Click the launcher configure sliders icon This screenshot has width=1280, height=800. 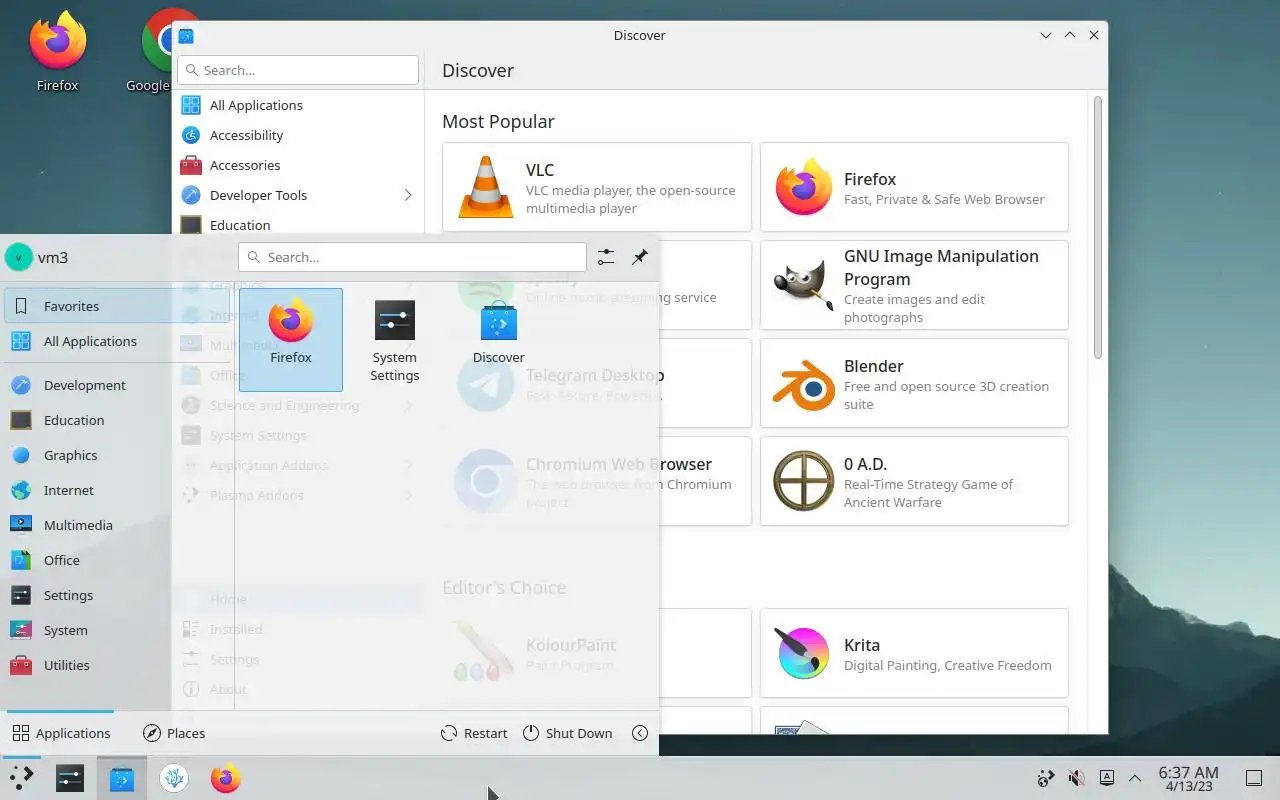point(606,257)
